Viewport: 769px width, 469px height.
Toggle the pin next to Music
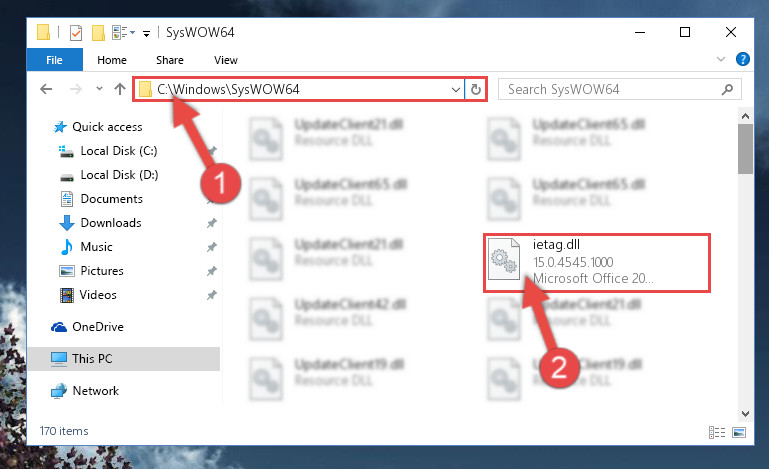pyautogui.click(x=211, y=247)
